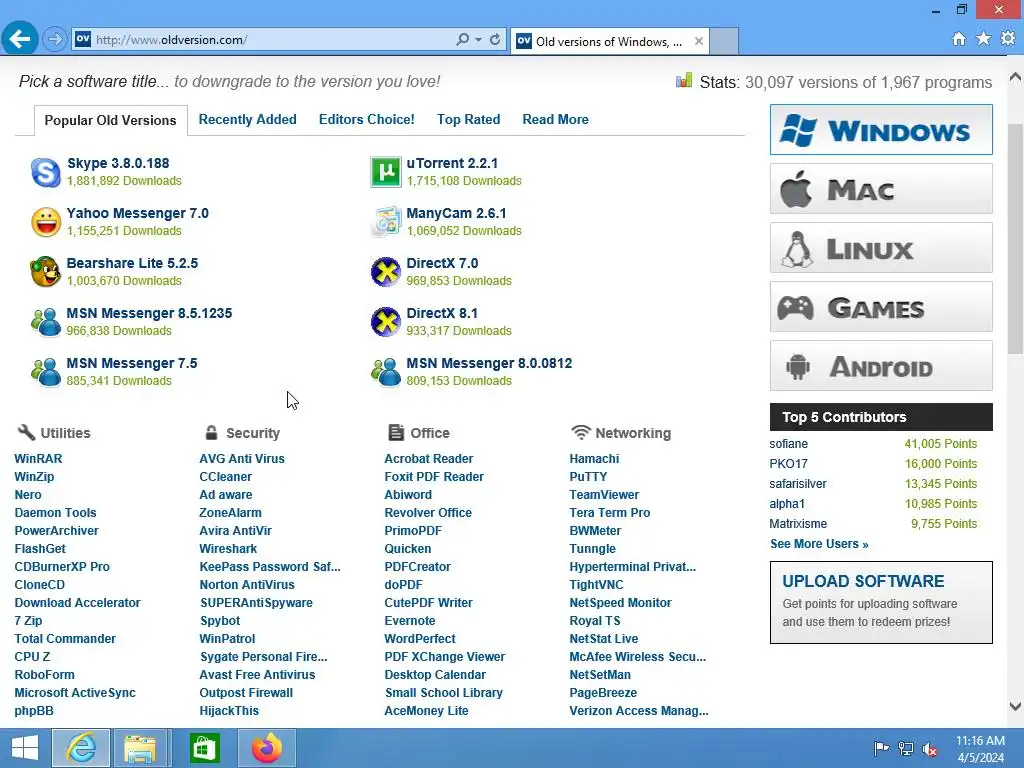1024x768 pixels.
Task: Open the browser Home icon
Action: pyautogui.click(x=959, y=39)
